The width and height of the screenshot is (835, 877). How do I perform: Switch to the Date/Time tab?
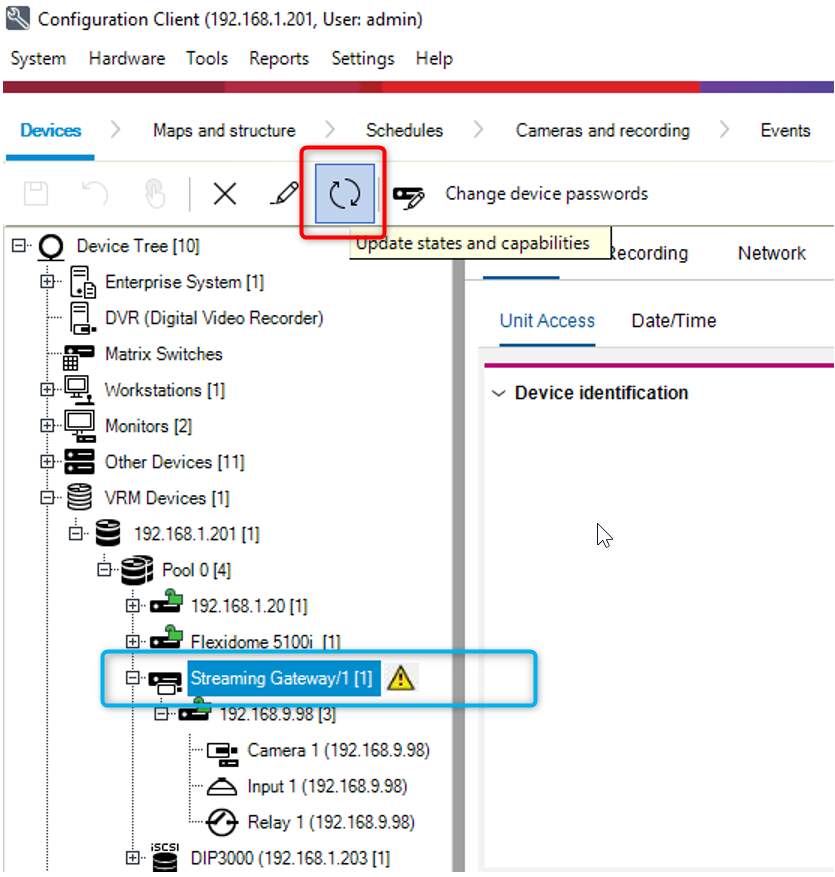673,321
